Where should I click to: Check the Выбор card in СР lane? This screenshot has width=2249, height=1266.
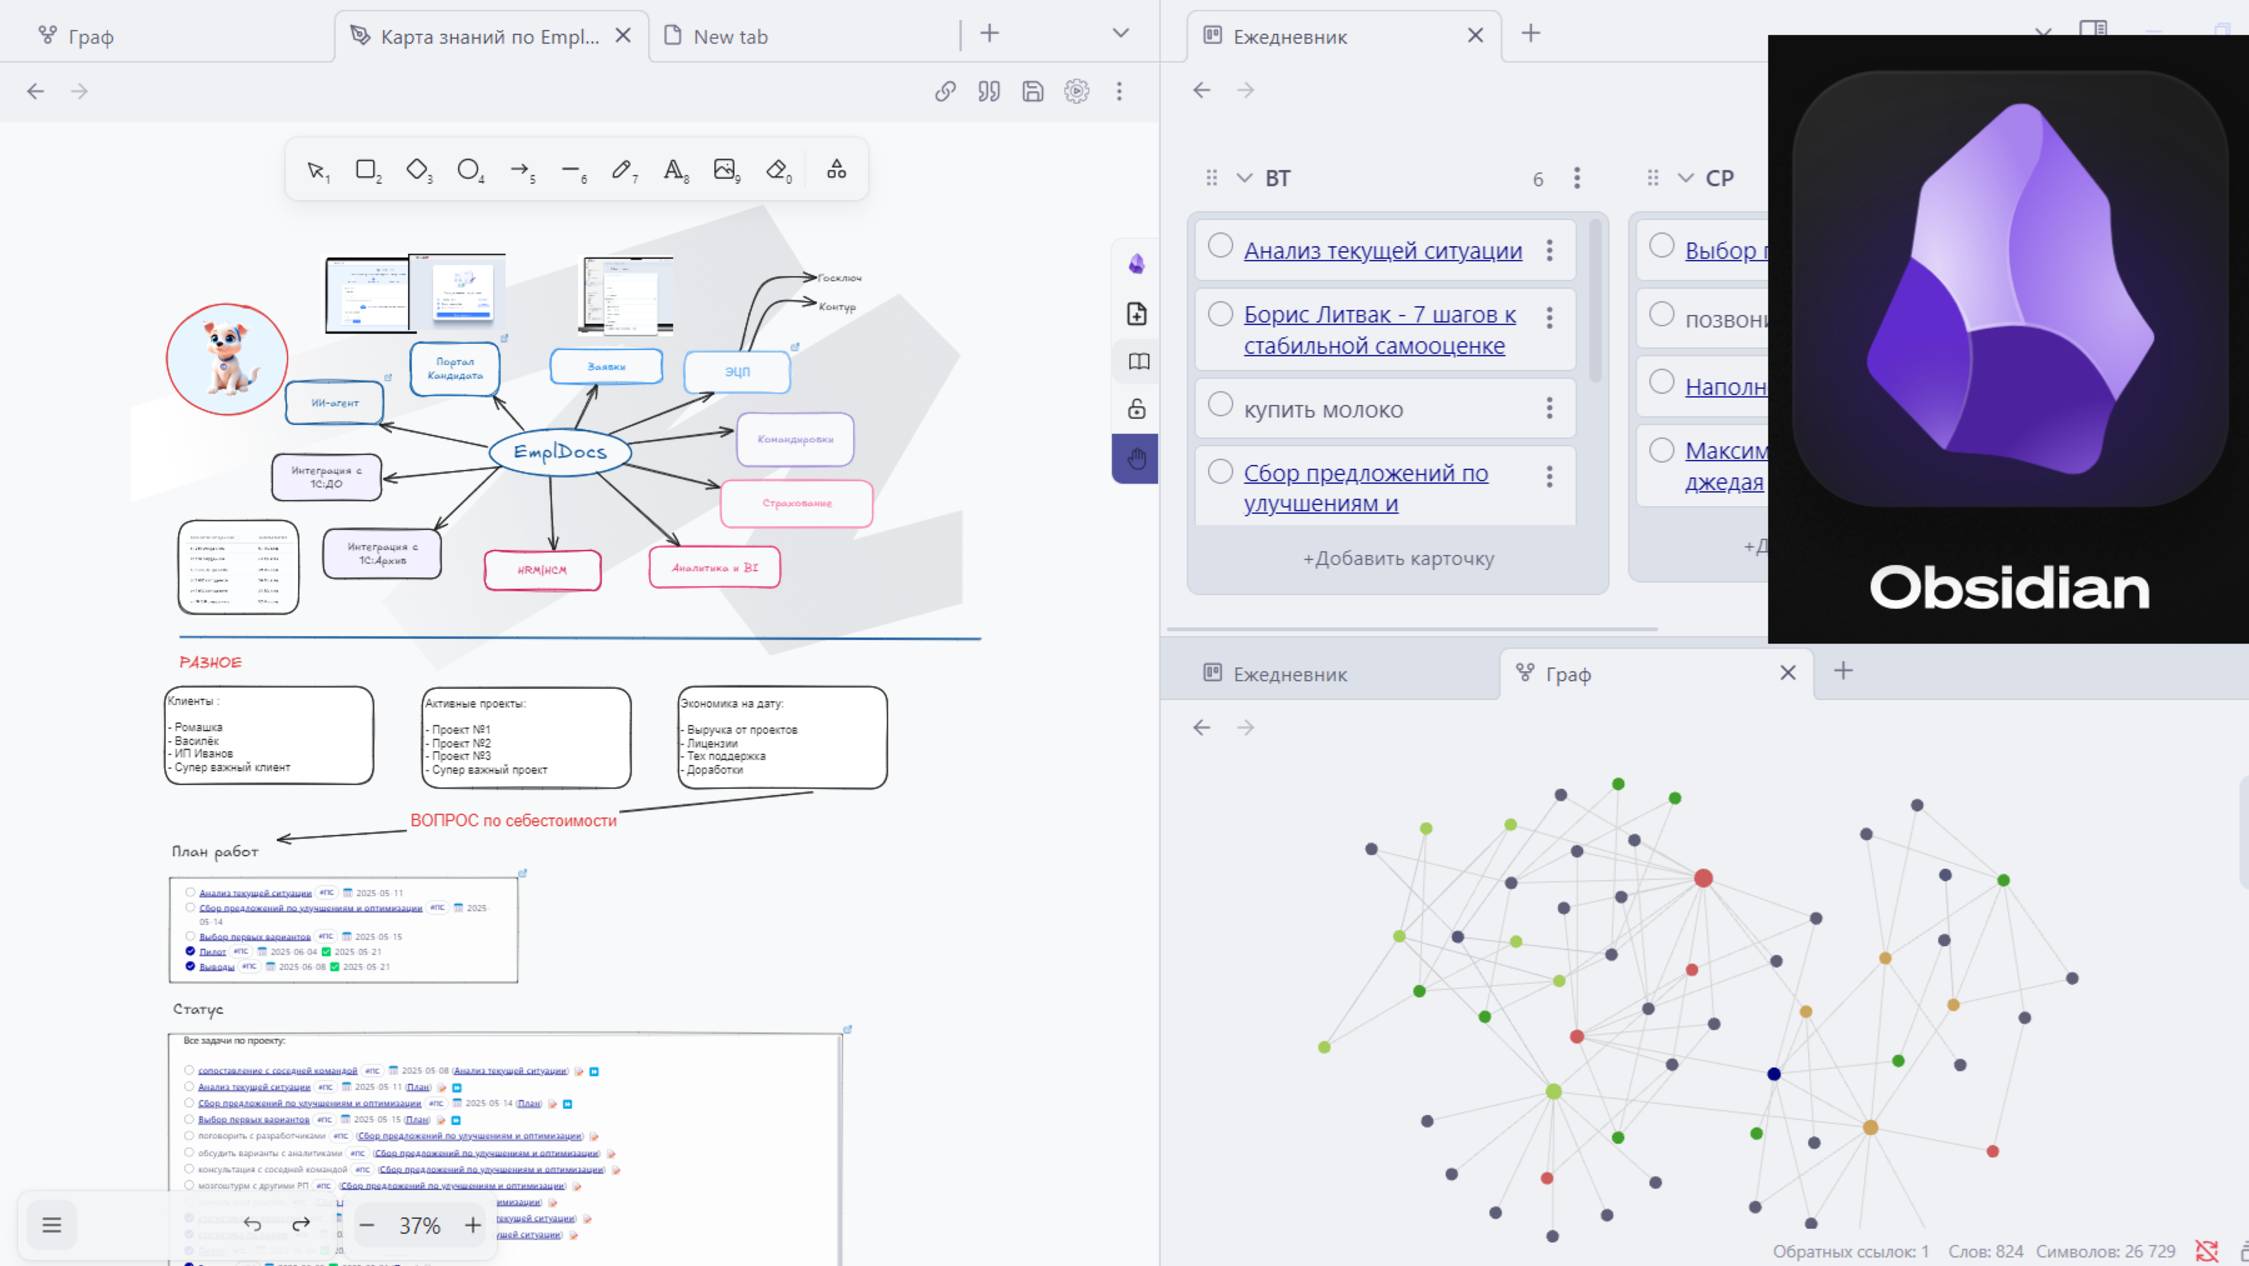[x=1661, y=246]
